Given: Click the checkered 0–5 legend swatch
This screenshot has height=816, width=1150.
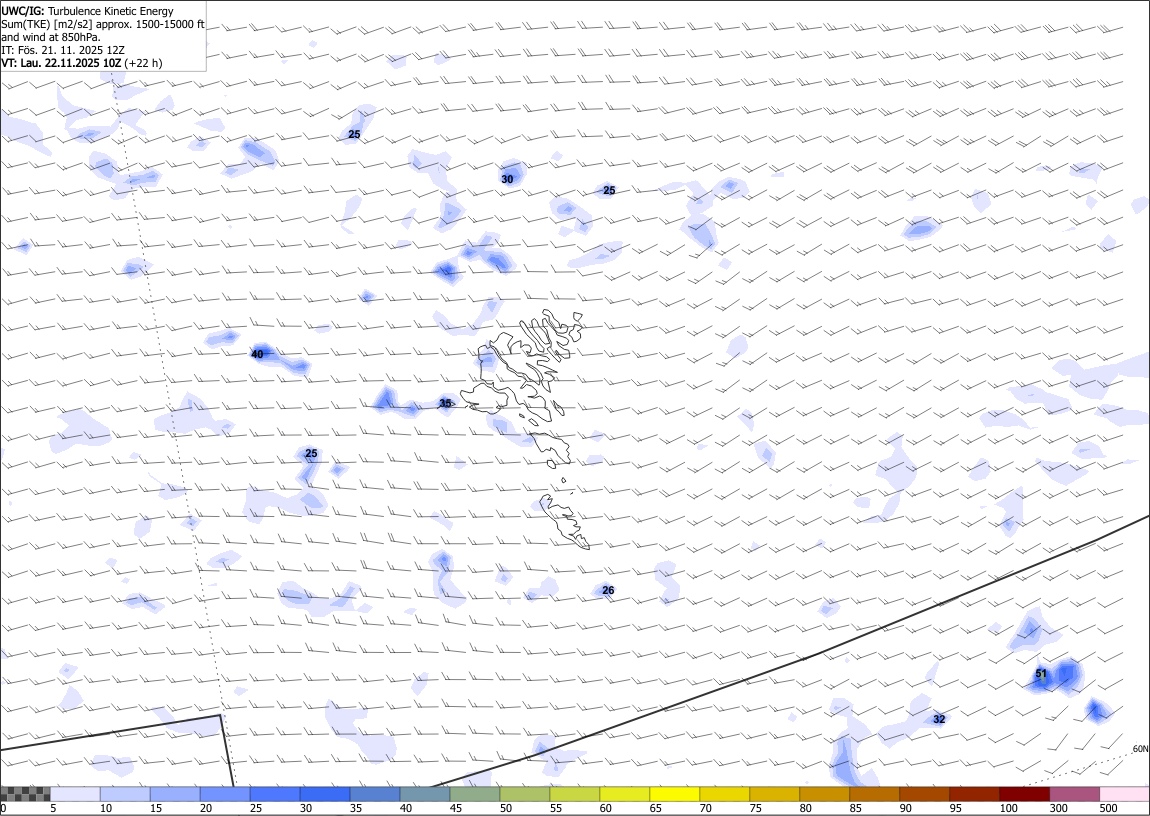Looking at the screenshot, I should coord(26,794).
